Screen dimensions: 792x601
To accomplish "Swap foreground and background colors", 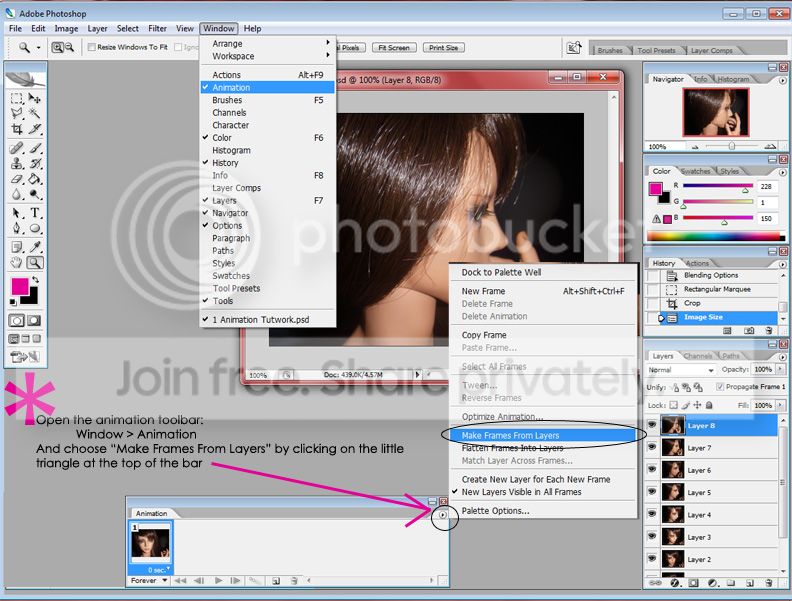I will 35,280.
